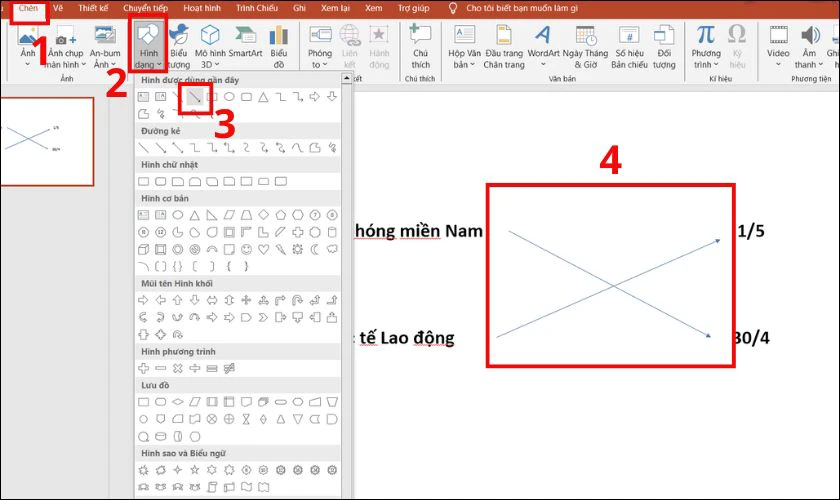Screen dimensions: 840x500
Task: Open the Xem lại review tab
Action: tap(335, 8)
